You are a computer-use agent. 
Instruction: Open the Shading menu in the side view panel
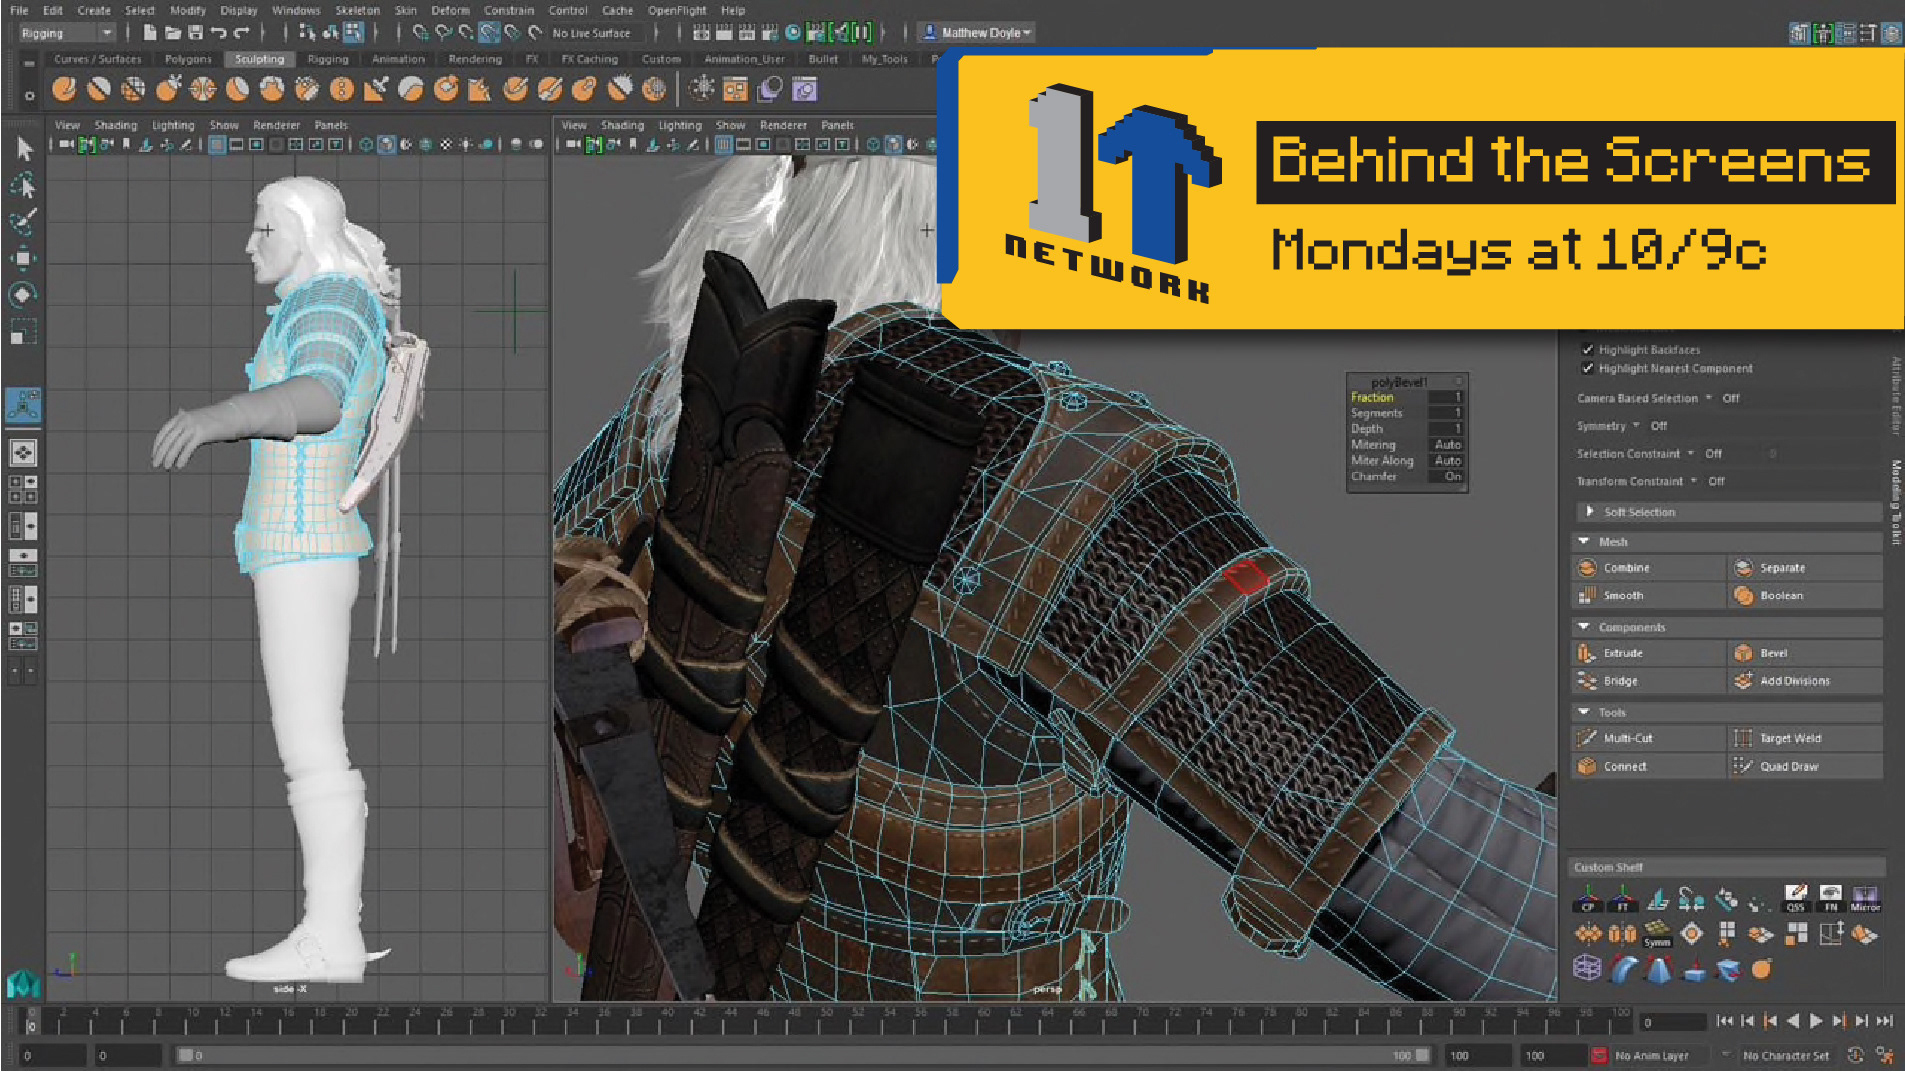pyautogui.click(x=116, y=125)
